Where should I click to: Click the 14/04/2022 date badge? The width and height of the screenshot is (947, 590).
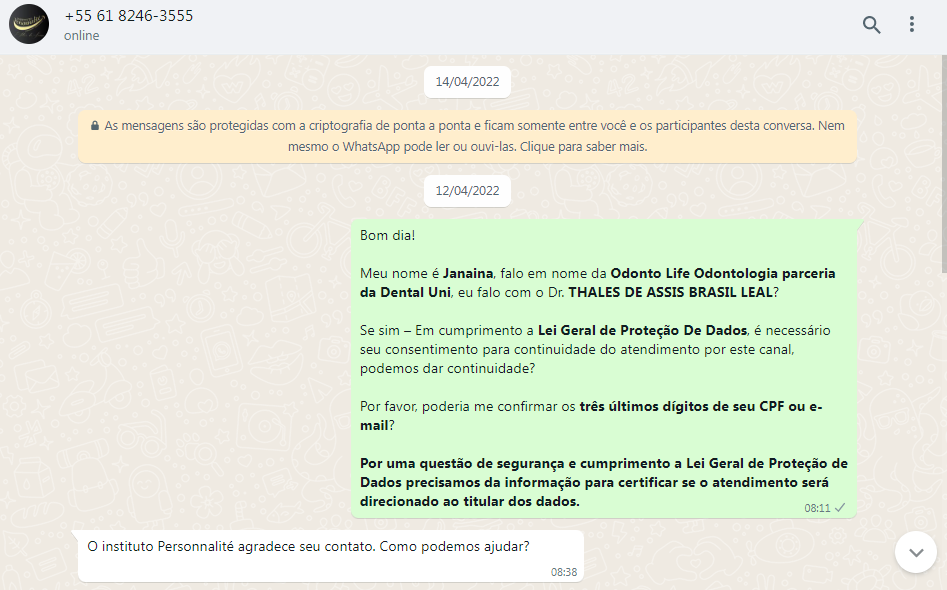click(x=467, y=82)
